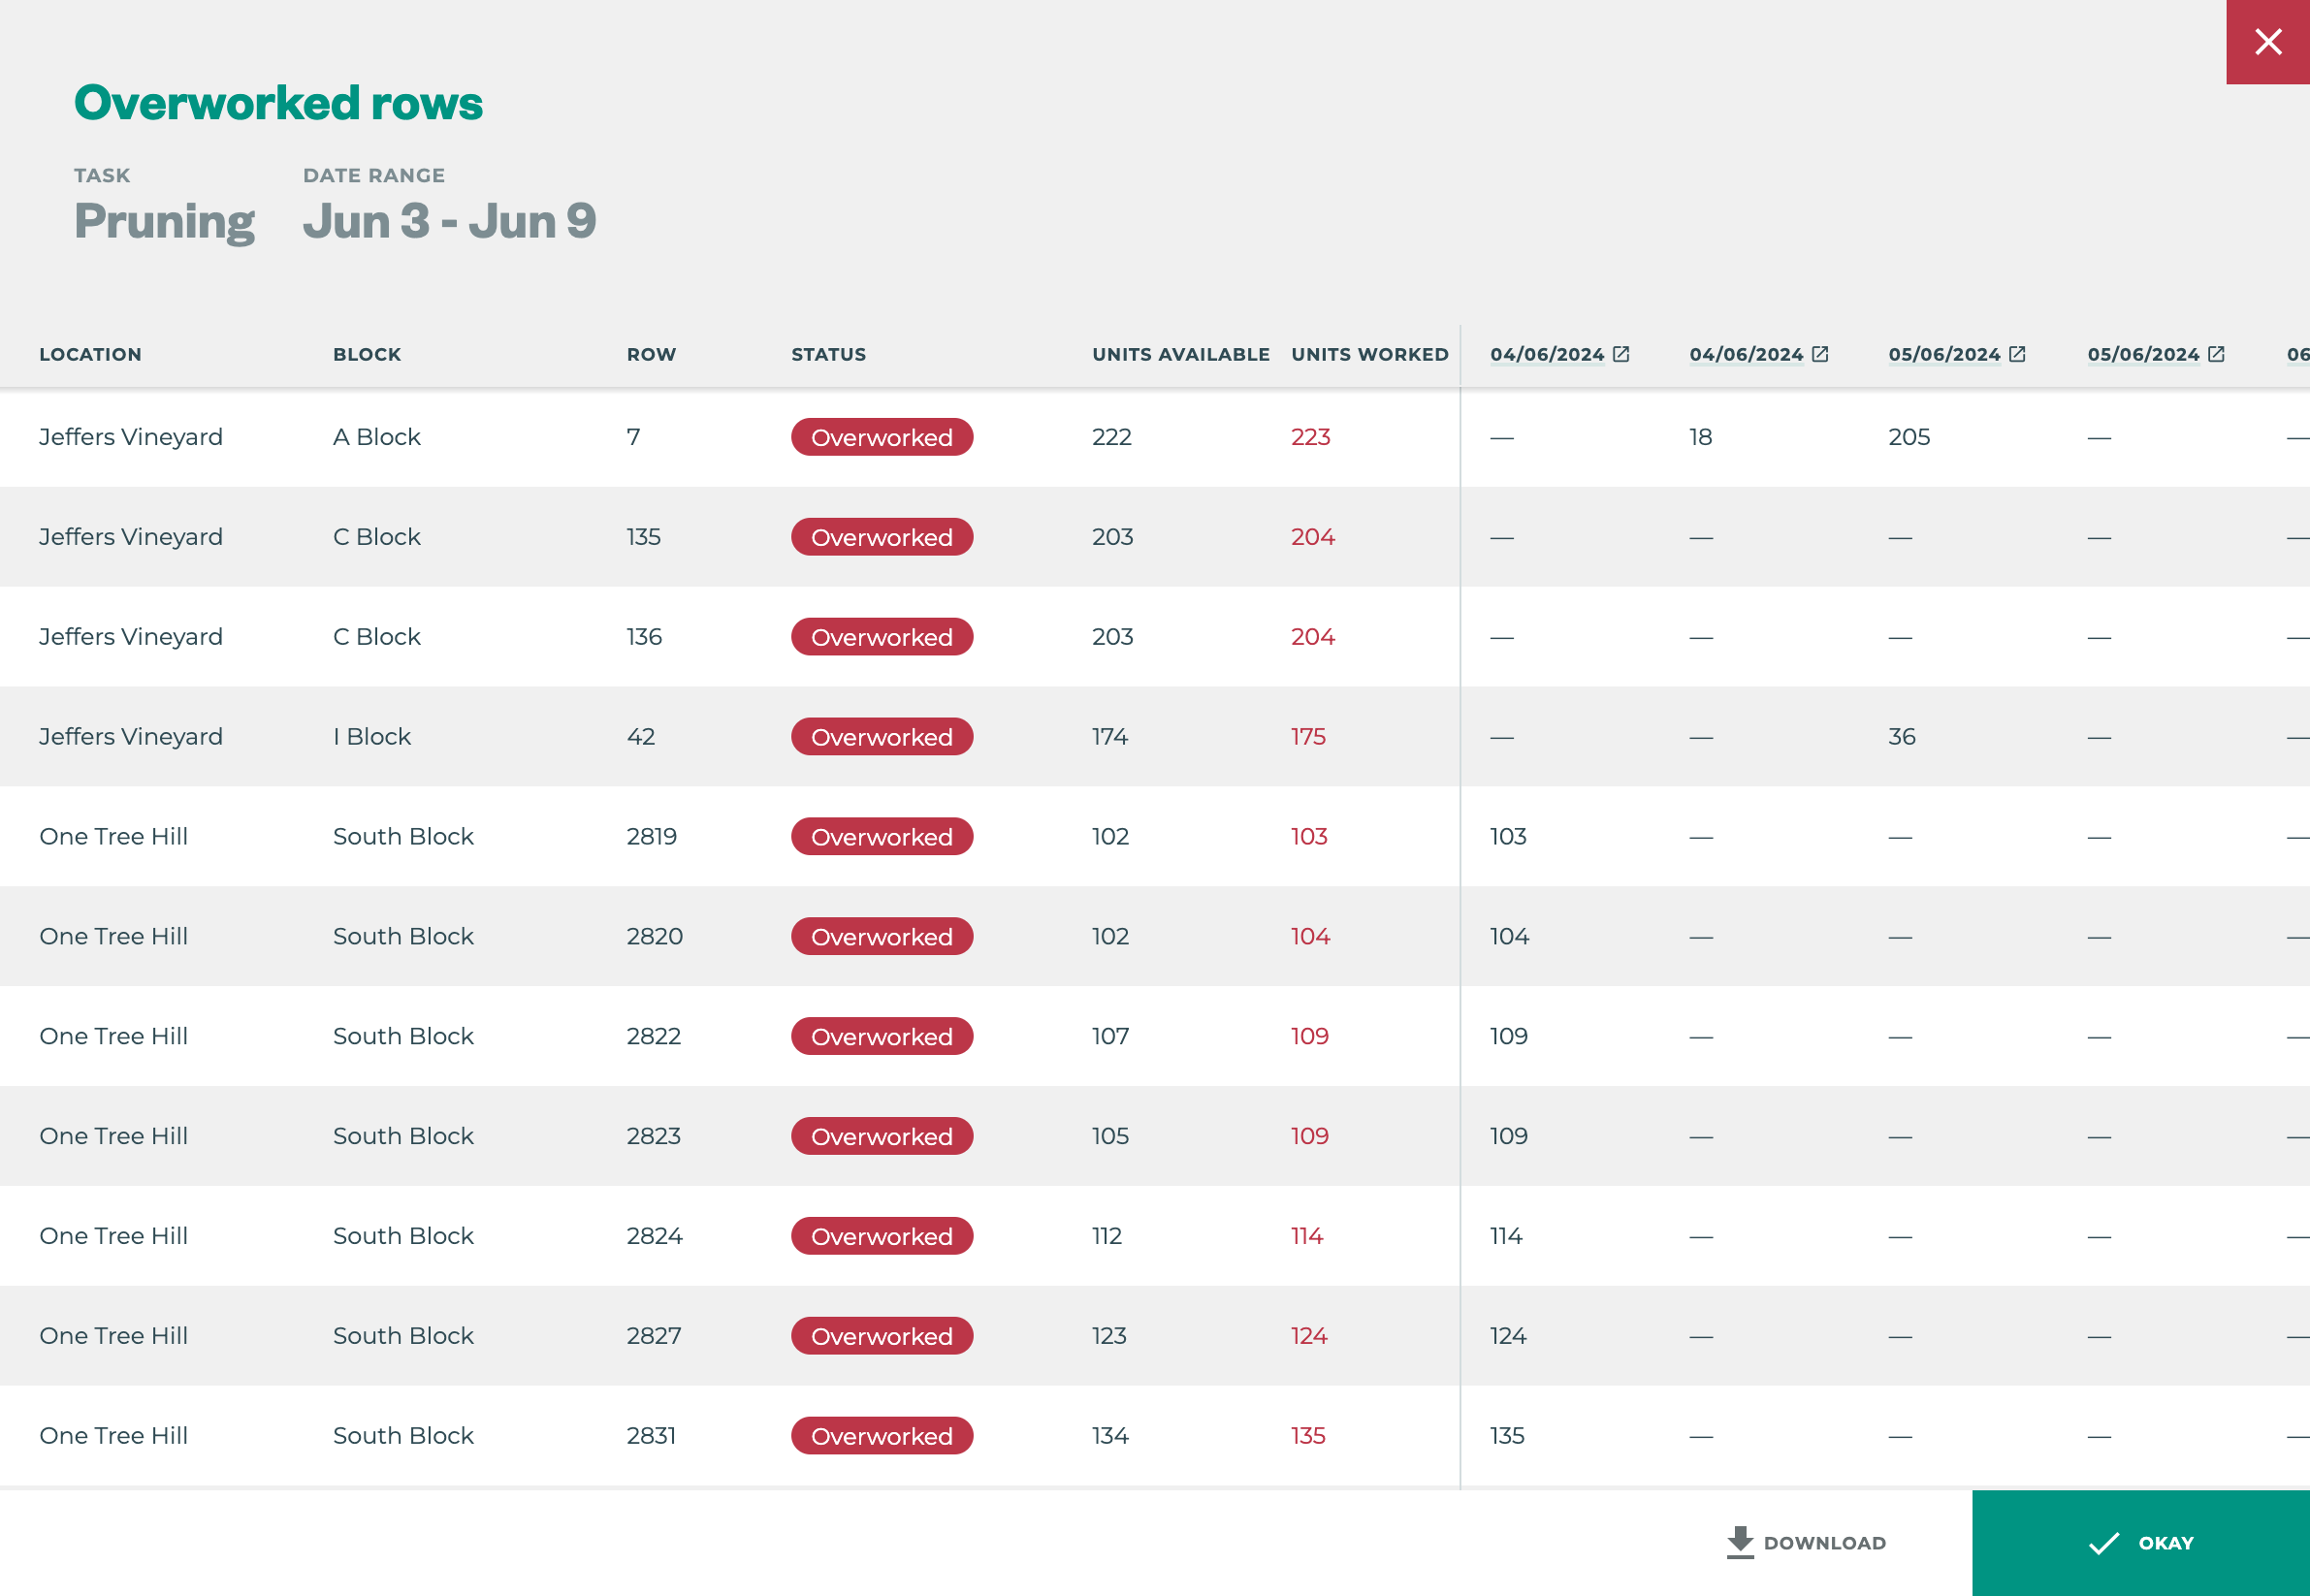The image size is (2310, 1596).
Task: Confirm with the OKAY button
Action: [2163, 1542]
